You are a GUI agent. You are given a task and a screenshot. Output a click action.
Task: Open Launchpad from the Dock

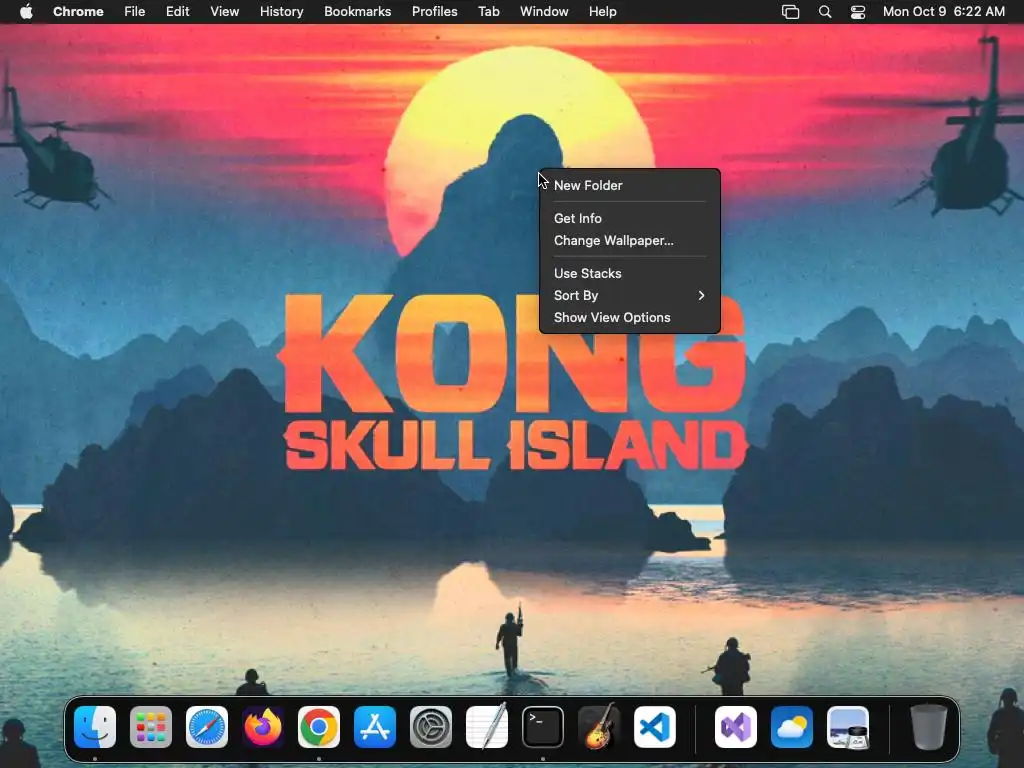[151, 727]
